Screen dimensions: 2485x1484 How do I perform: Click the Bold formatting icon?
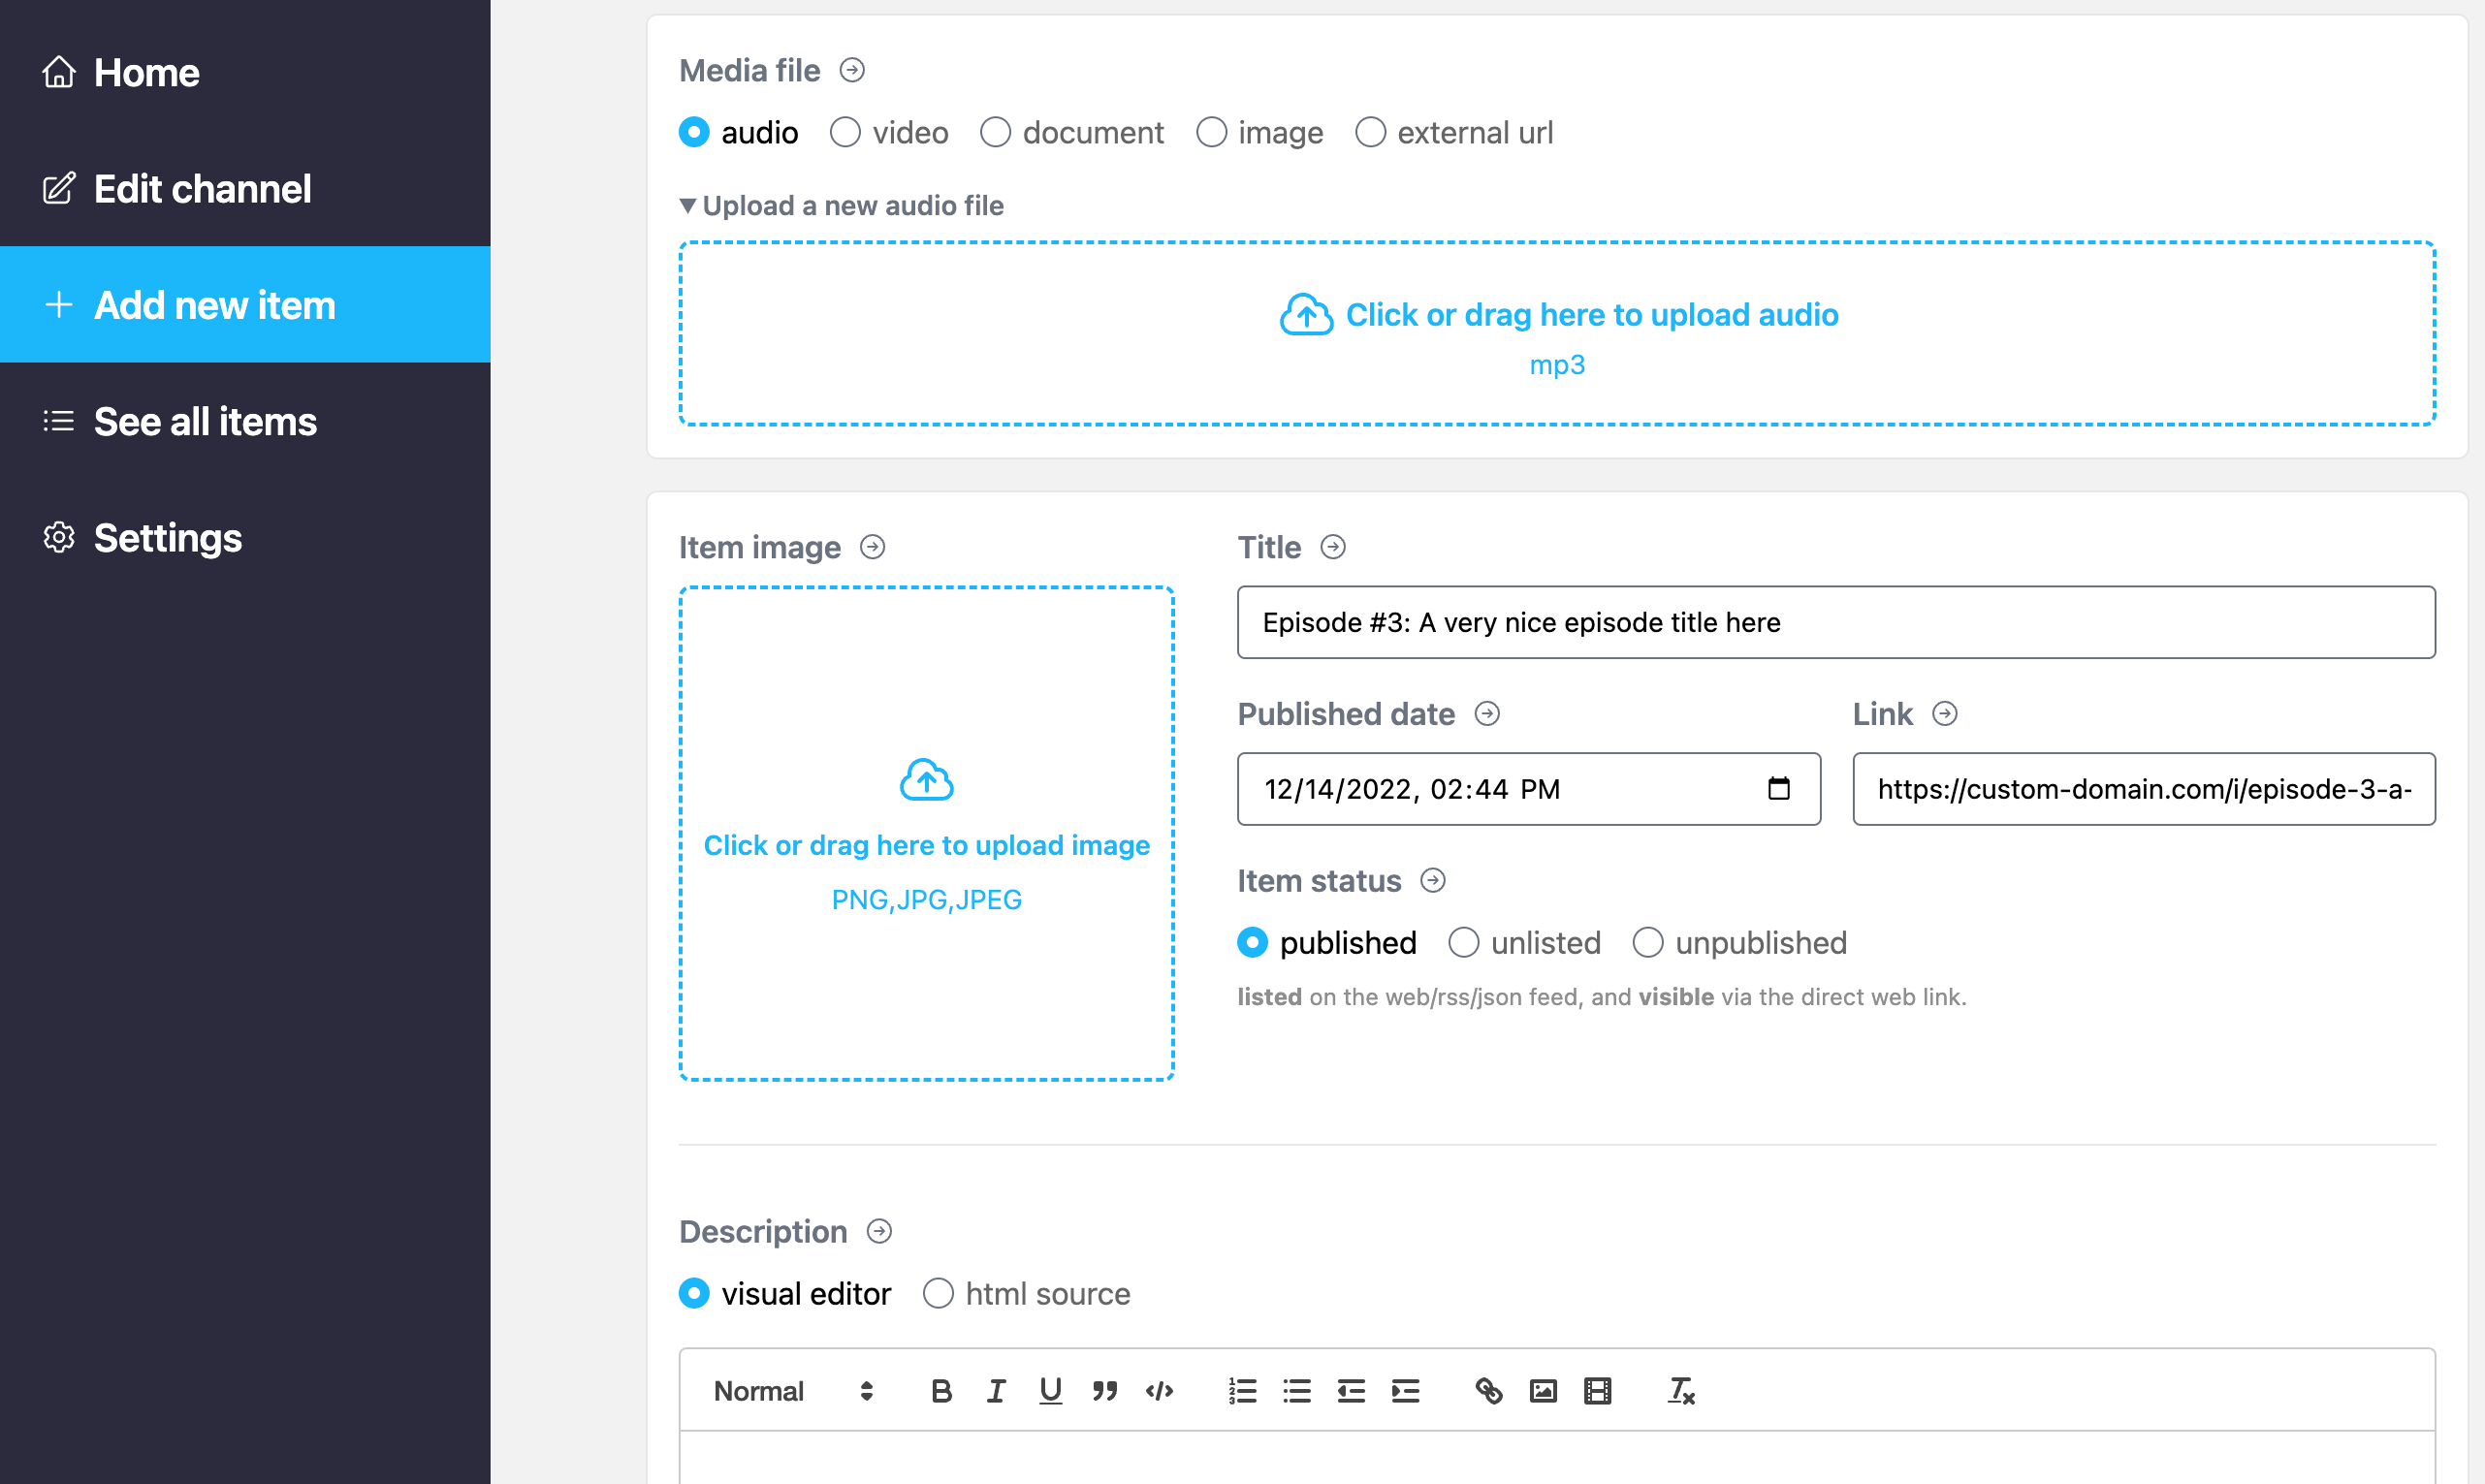[941, 1391]
